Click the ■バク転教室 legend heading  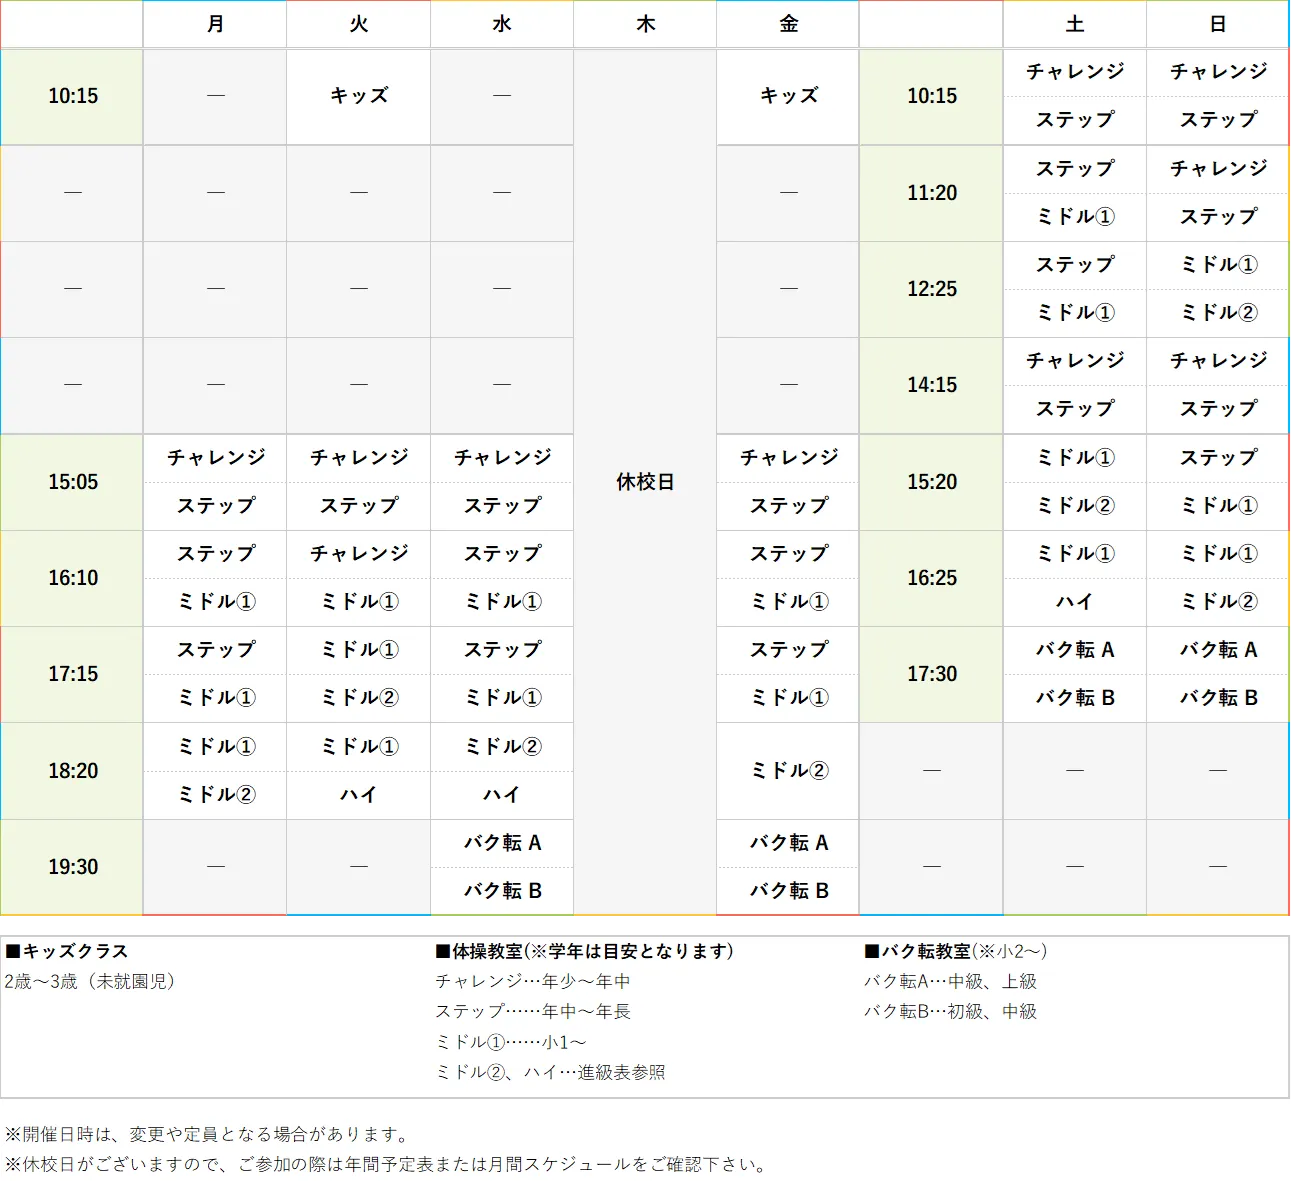point(955,951)
